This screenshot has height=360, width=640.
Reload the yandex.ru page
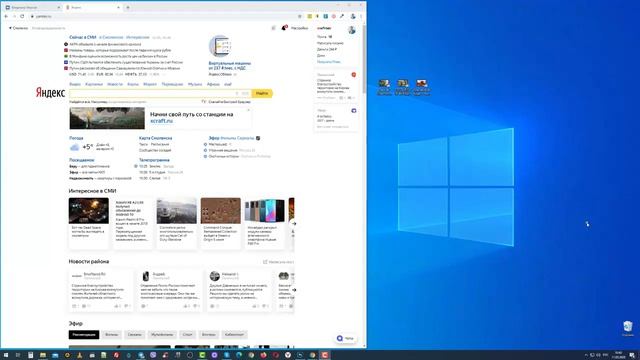pyautogui.click(x=22, y=16)
